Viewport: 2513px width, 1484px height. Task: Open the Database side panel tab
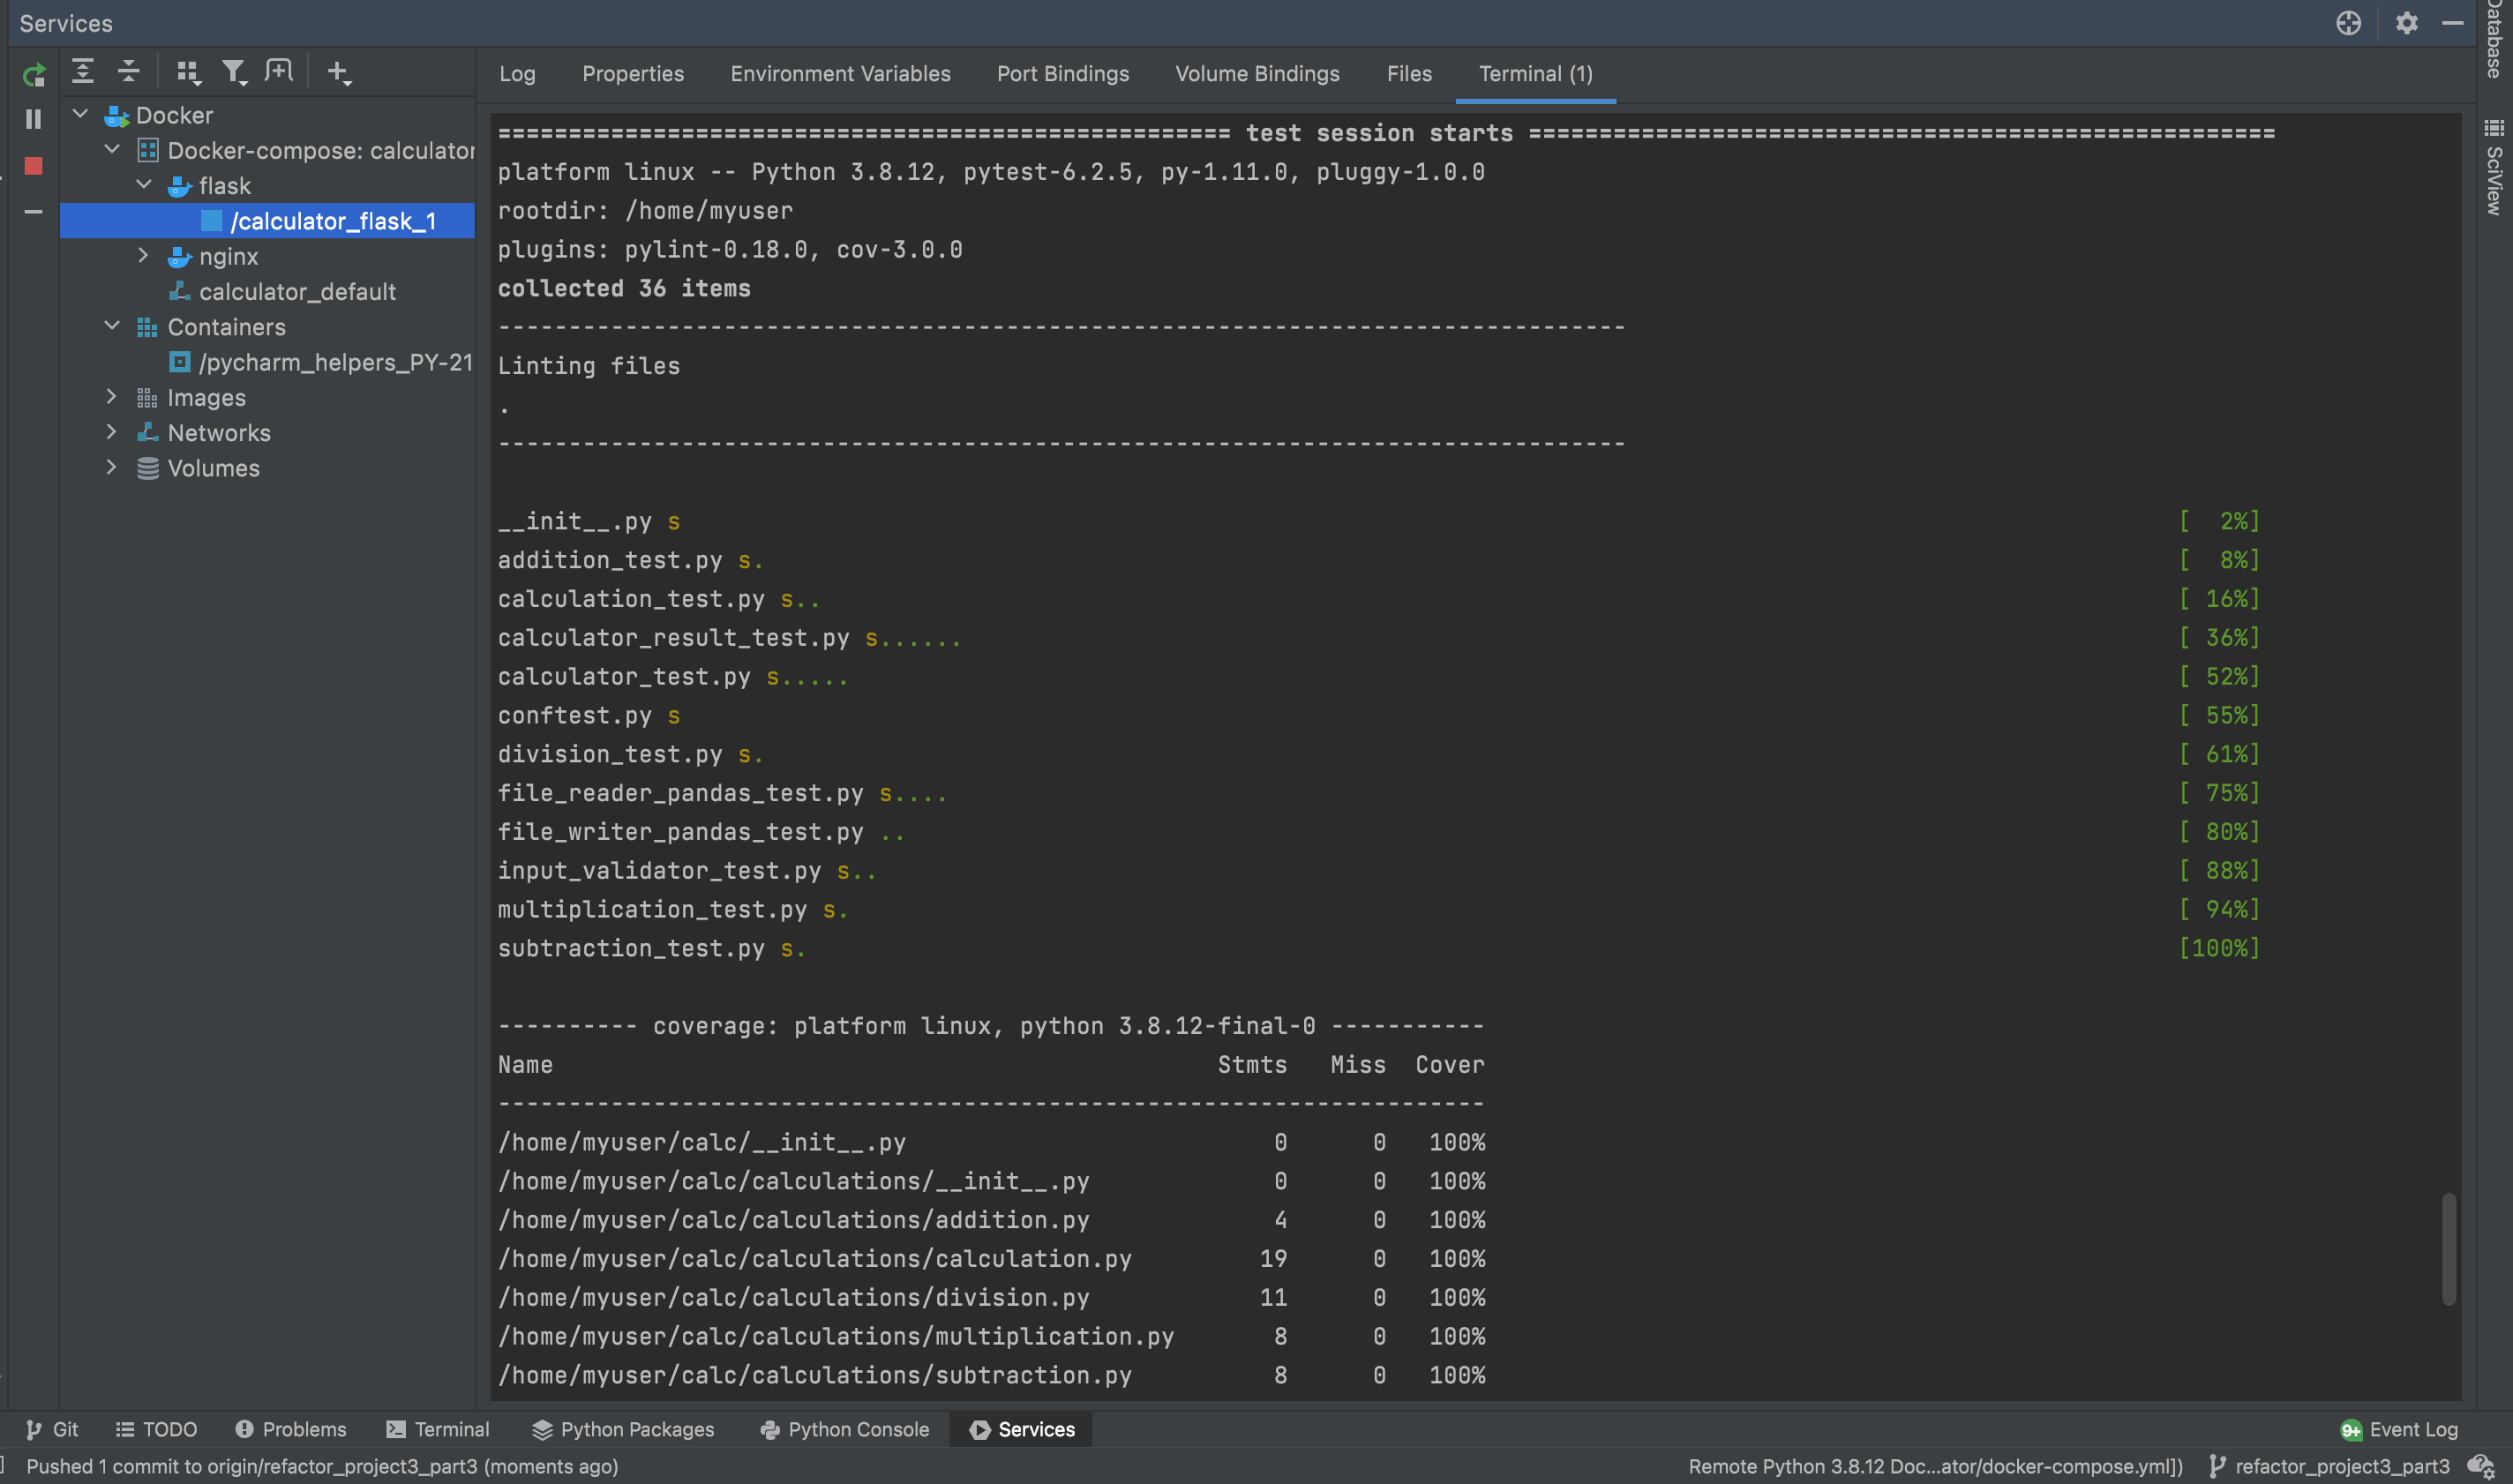[2494, 38]
